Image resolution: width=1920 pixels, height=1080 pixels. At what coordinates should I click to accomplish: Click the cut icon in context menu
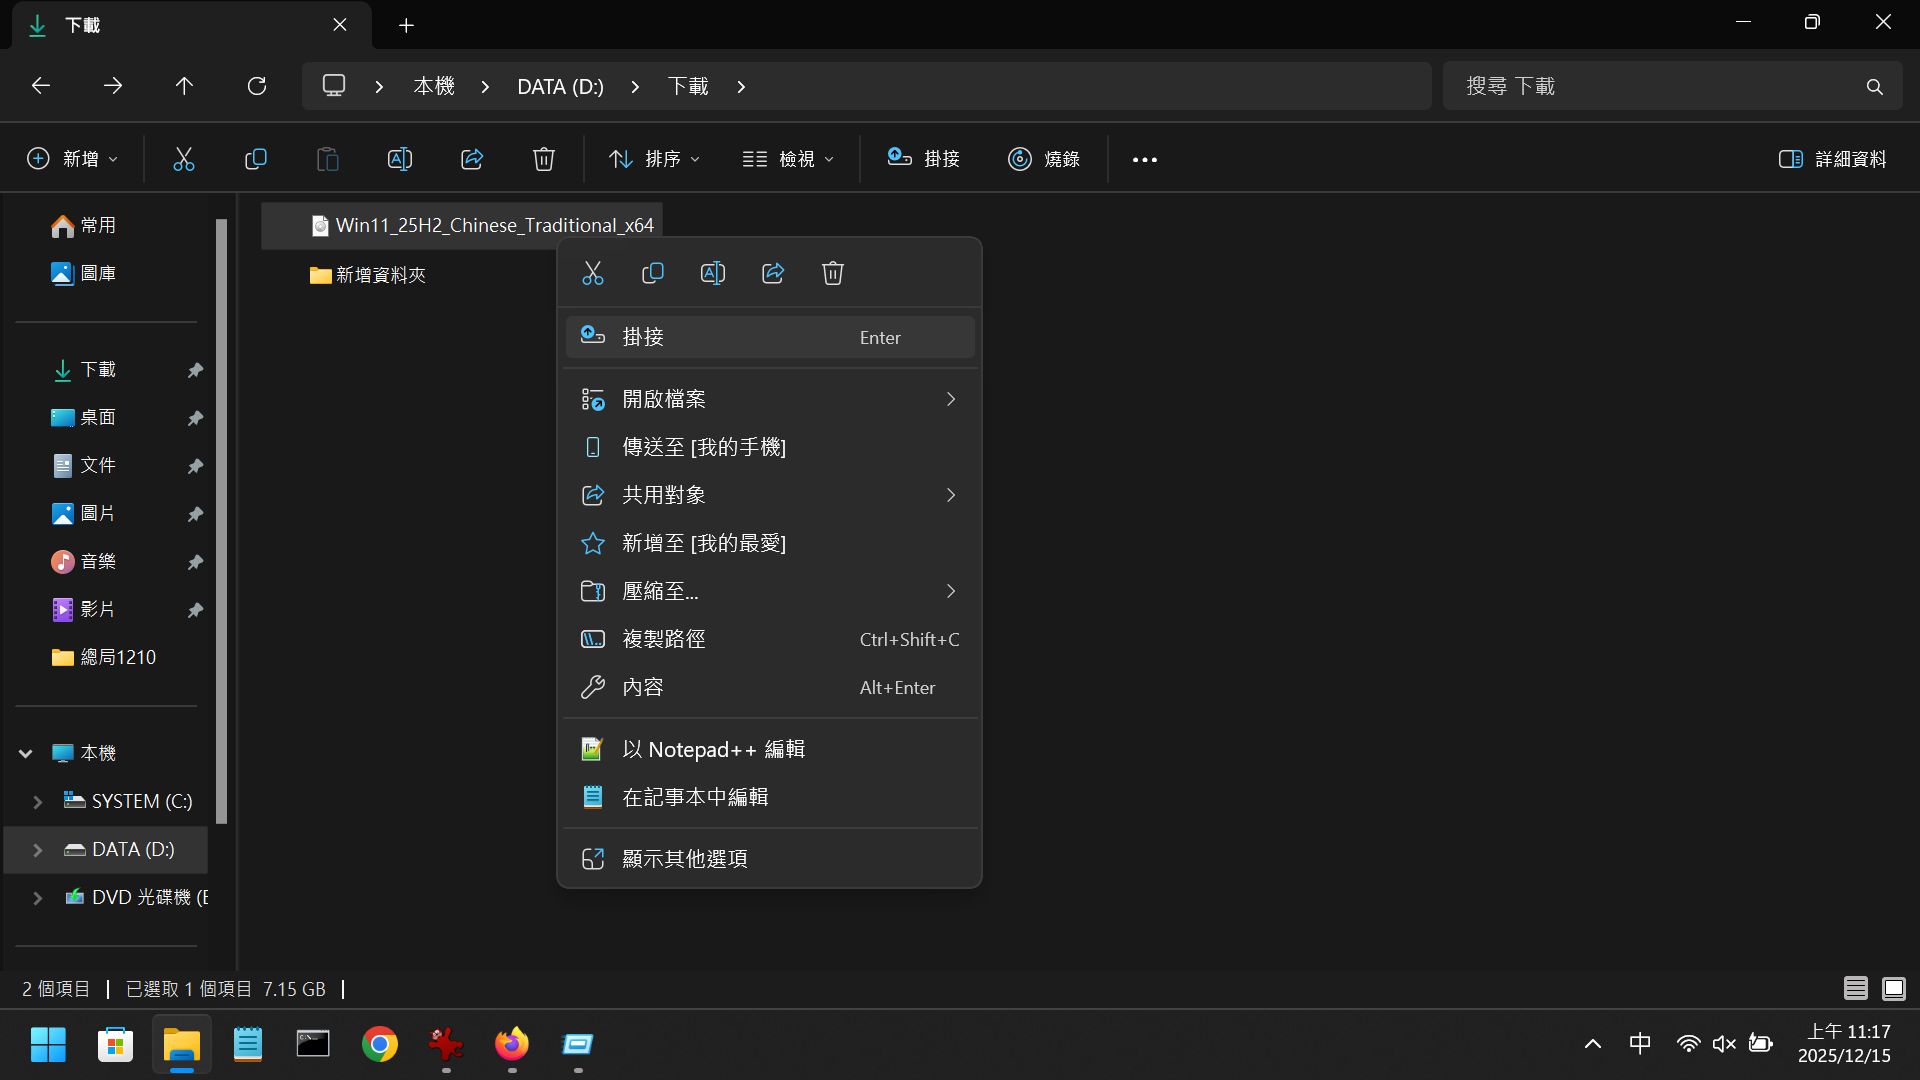coord(593,273)
